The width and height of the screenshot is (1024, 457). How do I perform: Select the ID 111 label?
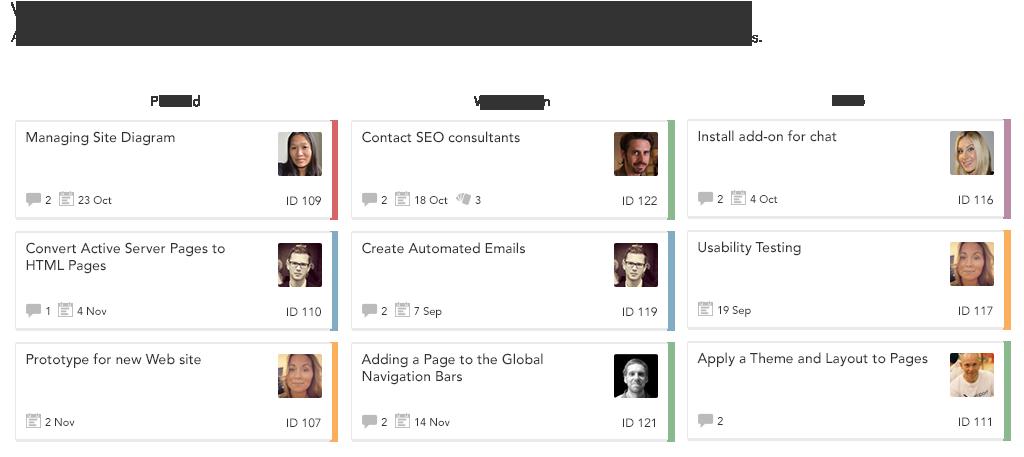point(976,422)
